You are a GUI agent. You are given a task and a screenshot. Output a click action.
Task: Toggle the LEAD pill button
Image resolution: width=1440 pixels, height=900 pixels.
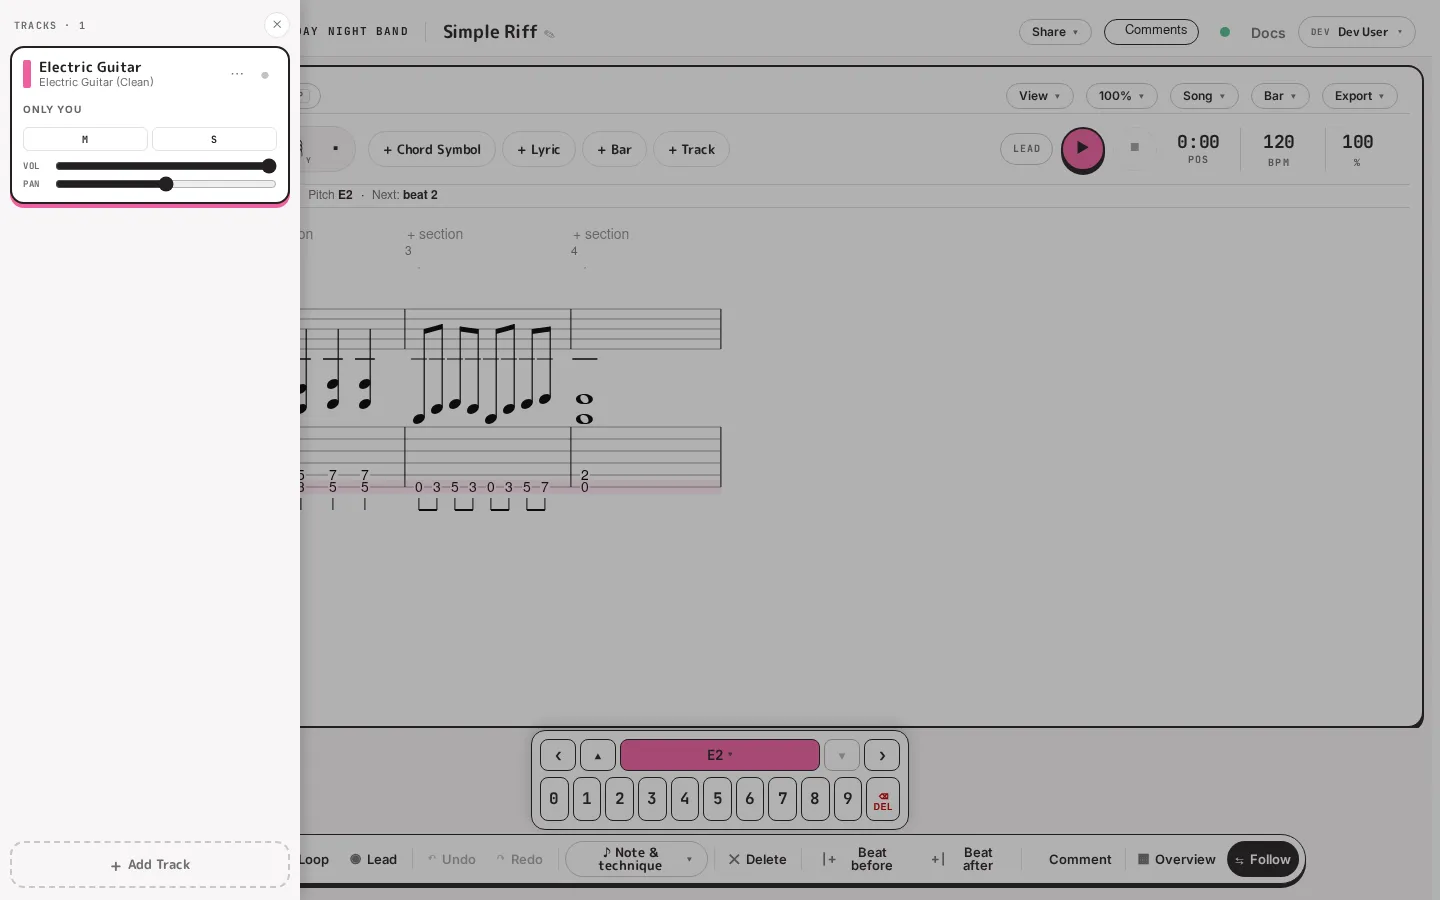1027,149
